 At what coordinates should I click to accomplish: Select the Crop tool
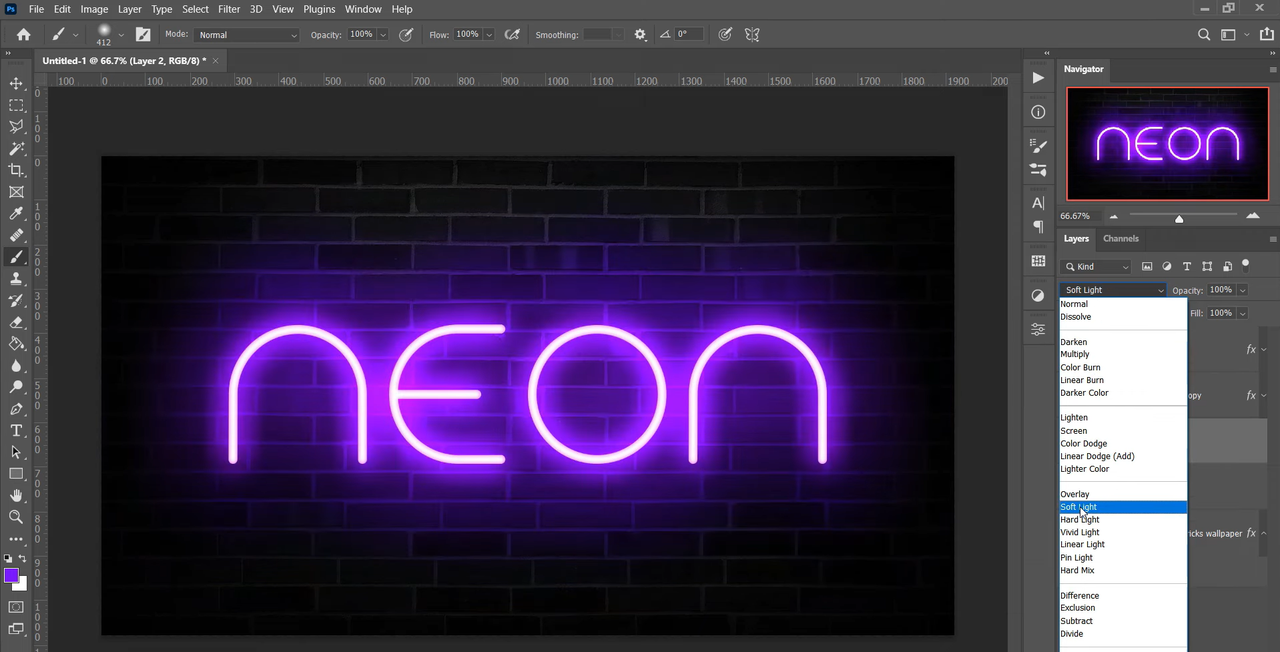(x=16, y=170)
